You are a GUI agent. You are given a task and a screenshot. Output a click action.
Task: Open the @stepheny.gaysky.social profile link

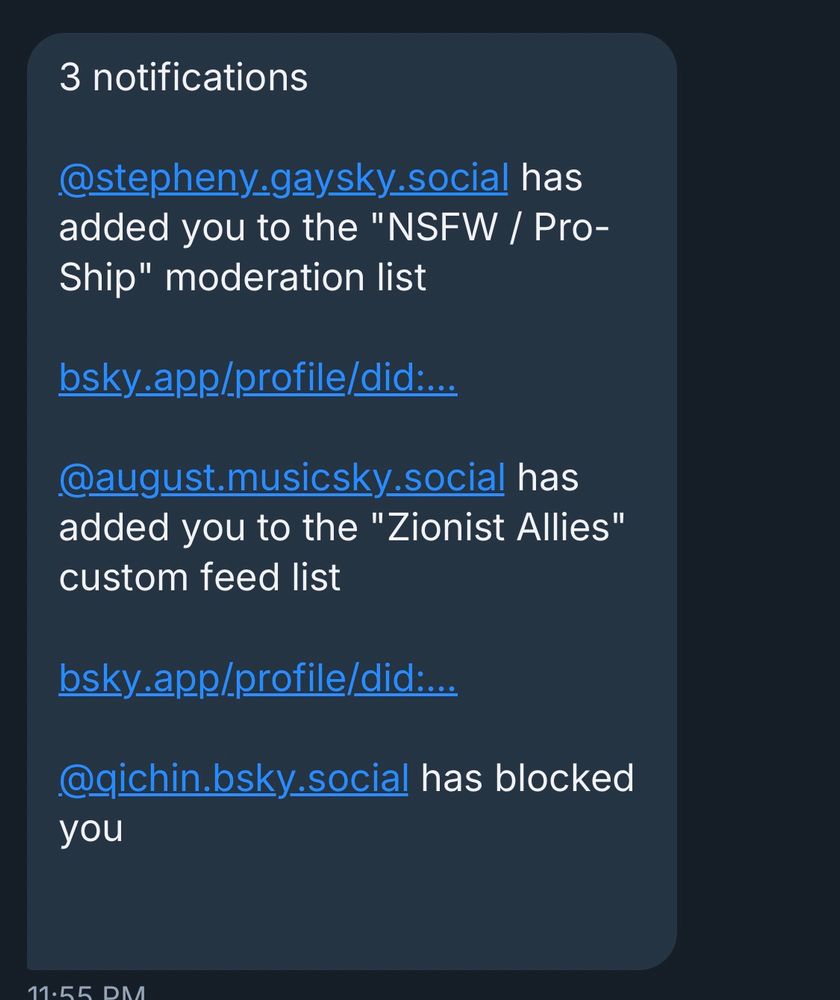click(283, 178)
